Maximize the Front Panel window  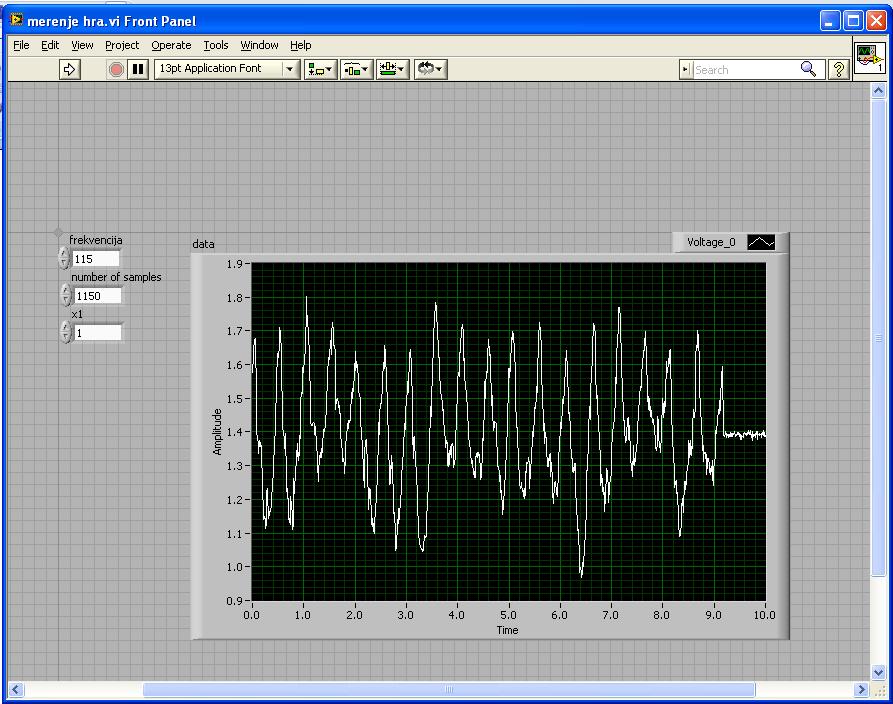pos(853,21)
